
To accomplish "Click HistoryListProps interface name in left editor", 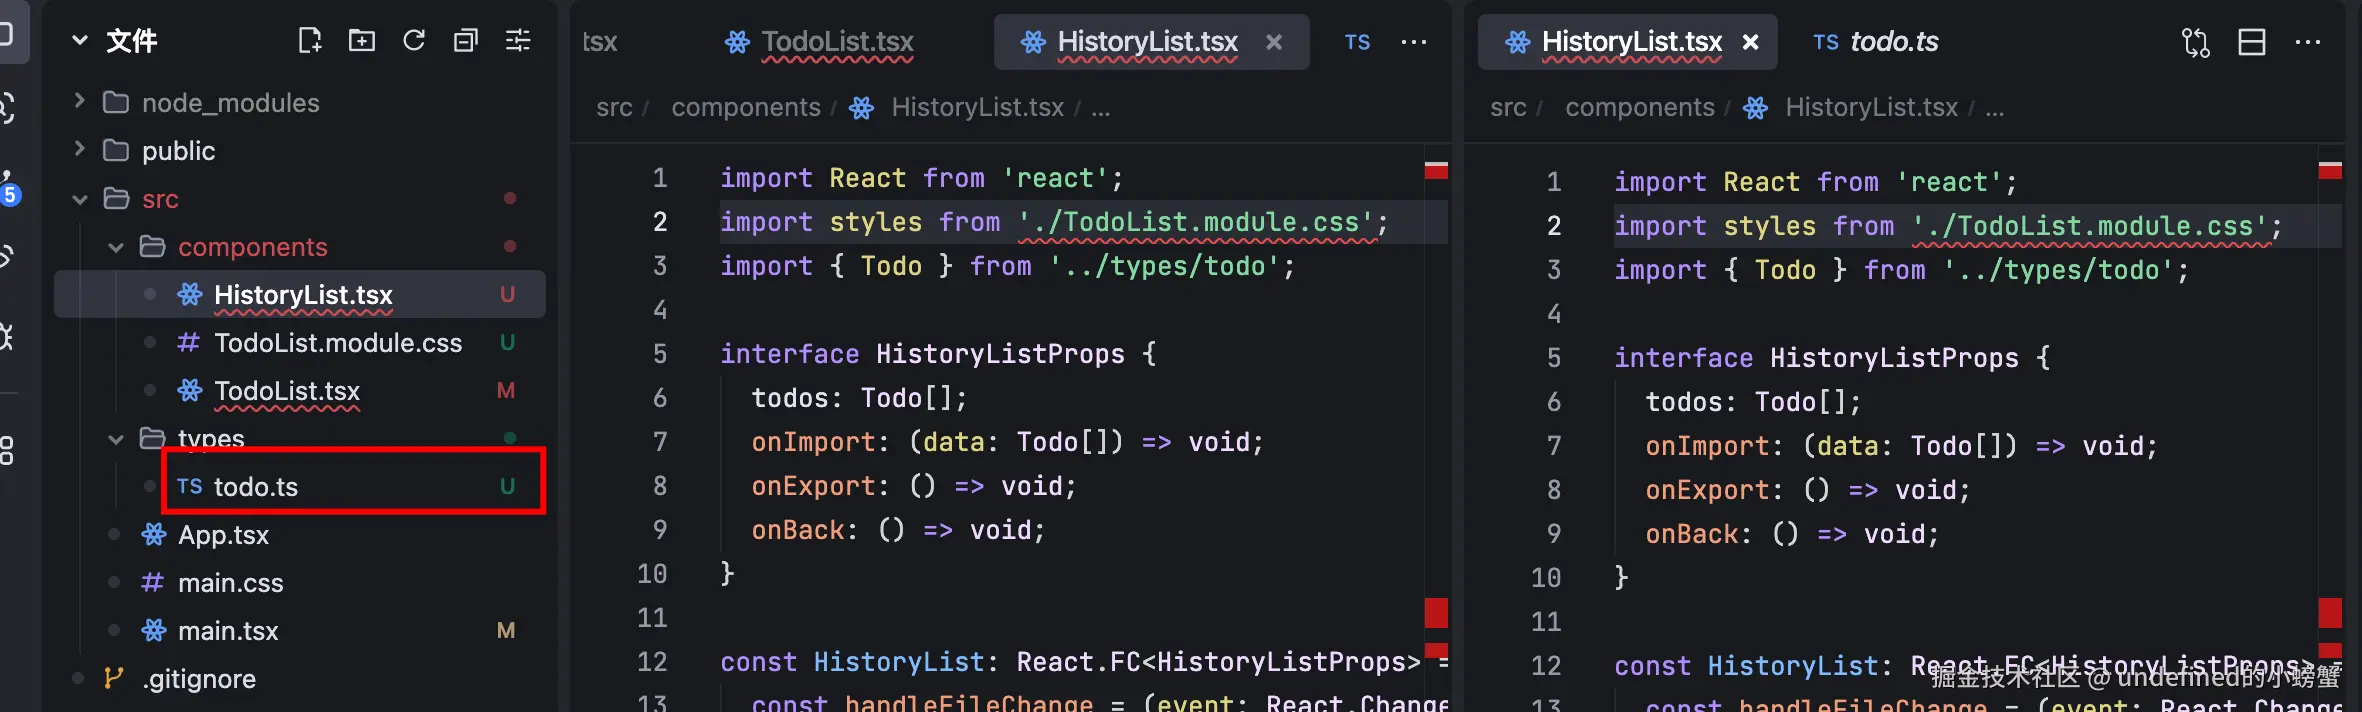I will pyautogui.click(x=1000, y=354).
